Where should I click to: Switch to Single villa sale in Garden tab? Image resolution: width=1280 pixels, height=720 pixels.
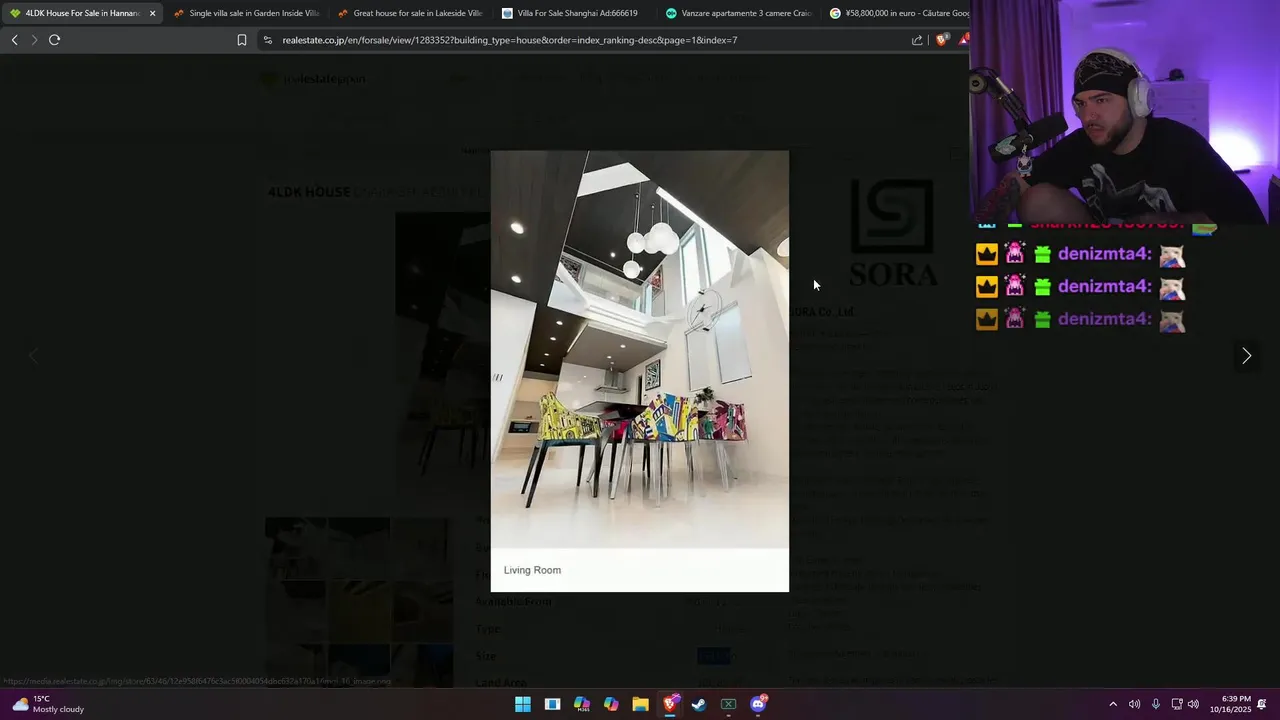click(245, 13)
